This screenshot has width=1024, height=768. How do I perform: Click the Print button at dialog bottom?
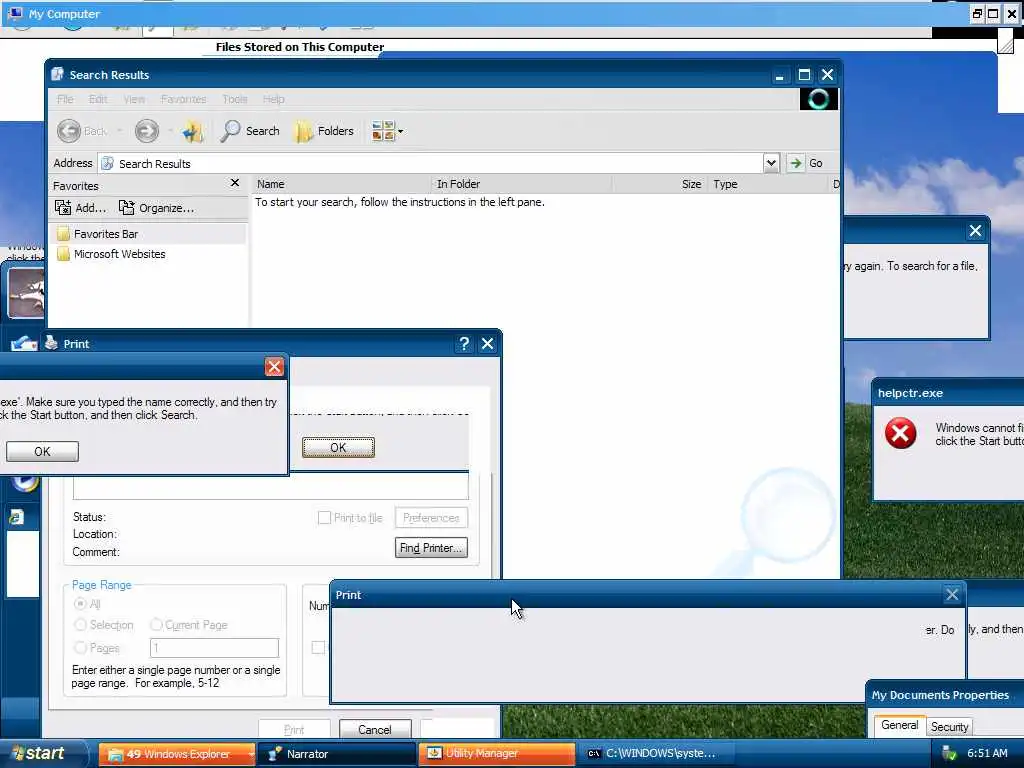(294, 729)
